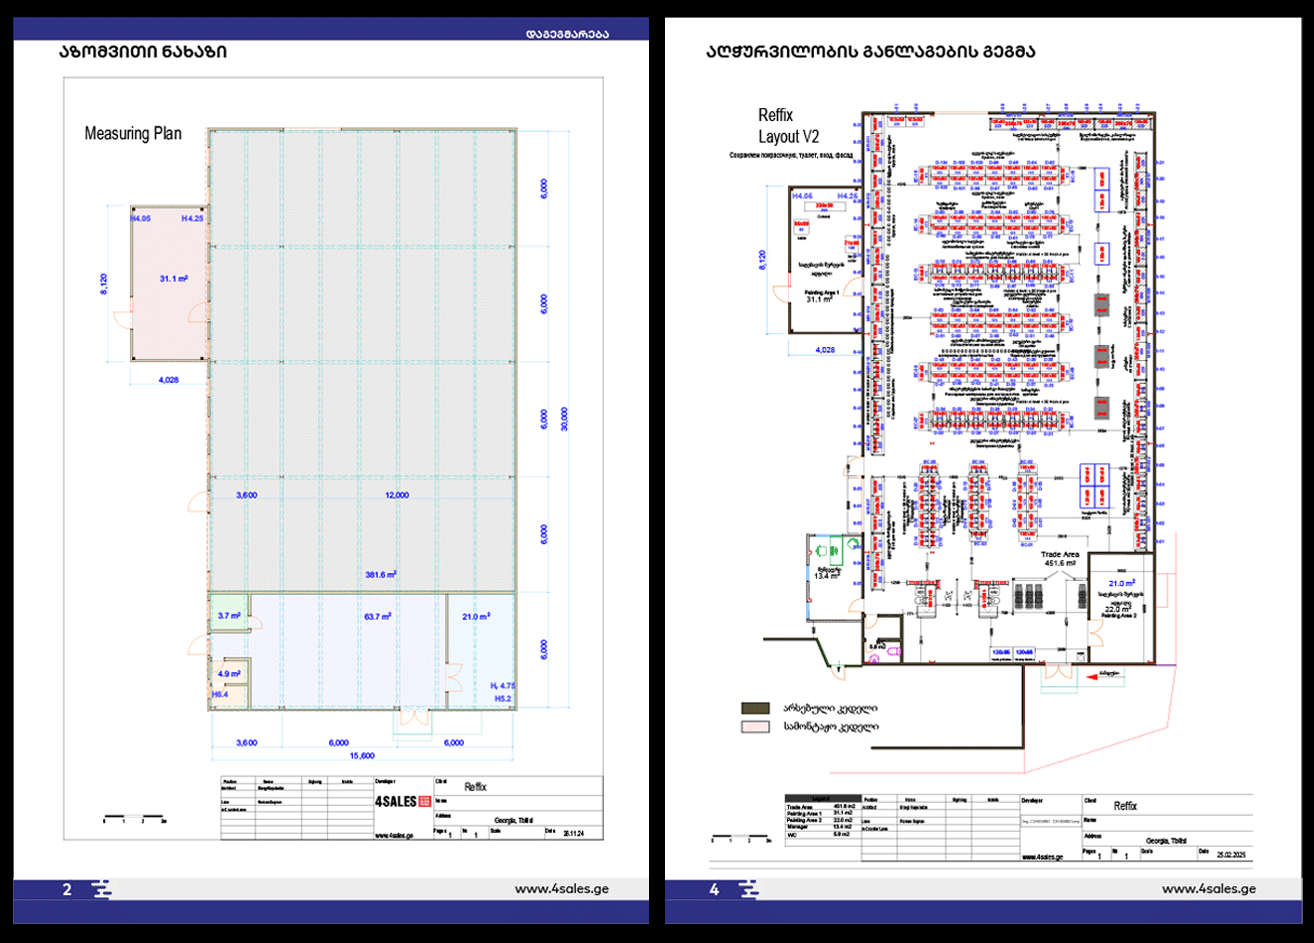This screenshot has width=1314, height=943.
Task: Select the dark existing-wall legend swatch
Action: (x=755, y=707)
